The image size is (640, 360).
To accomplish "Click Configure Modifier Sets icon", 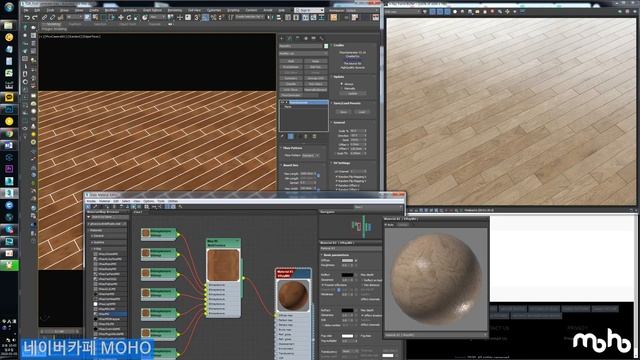I will [x=314, y=136].
